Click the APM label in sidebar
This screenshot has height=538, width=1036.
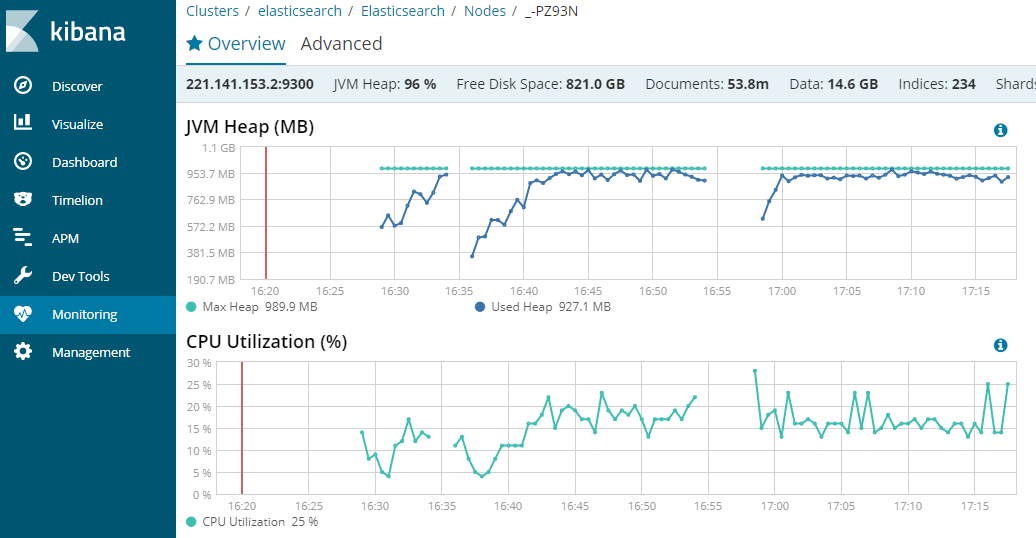(65, 239)
